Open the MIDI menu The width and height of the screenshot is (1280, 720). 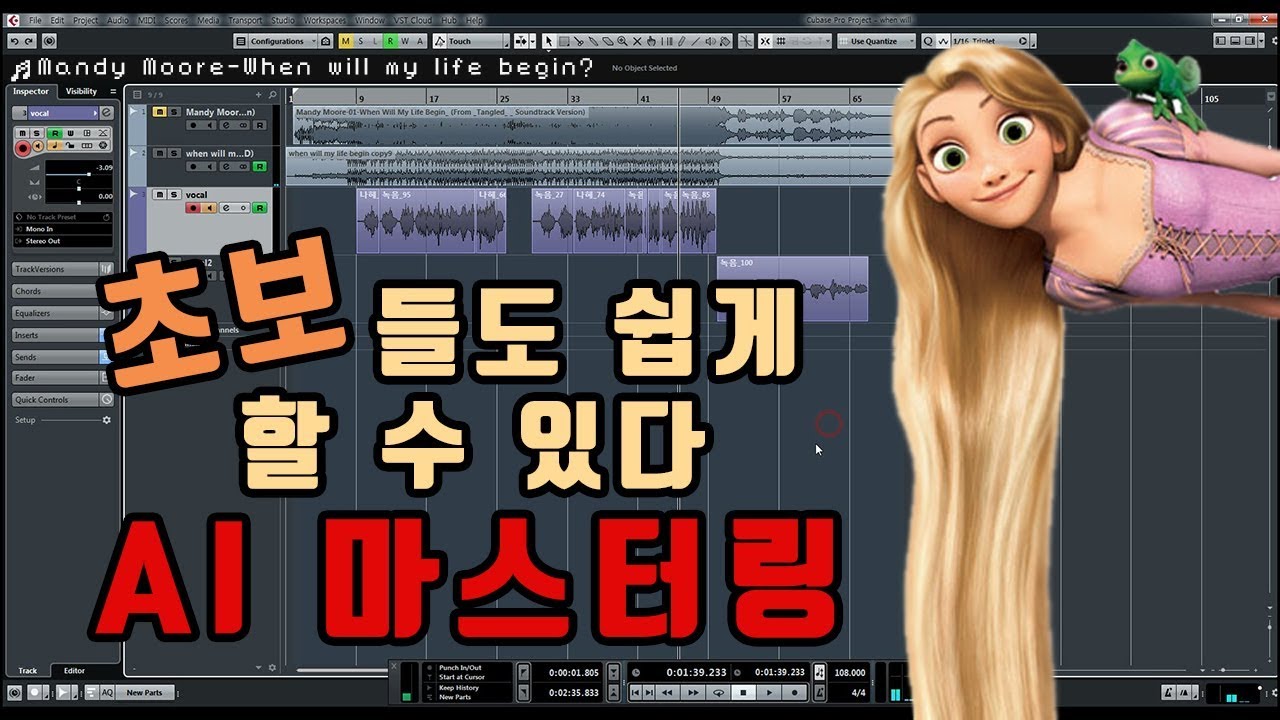(x=147, y=20)
